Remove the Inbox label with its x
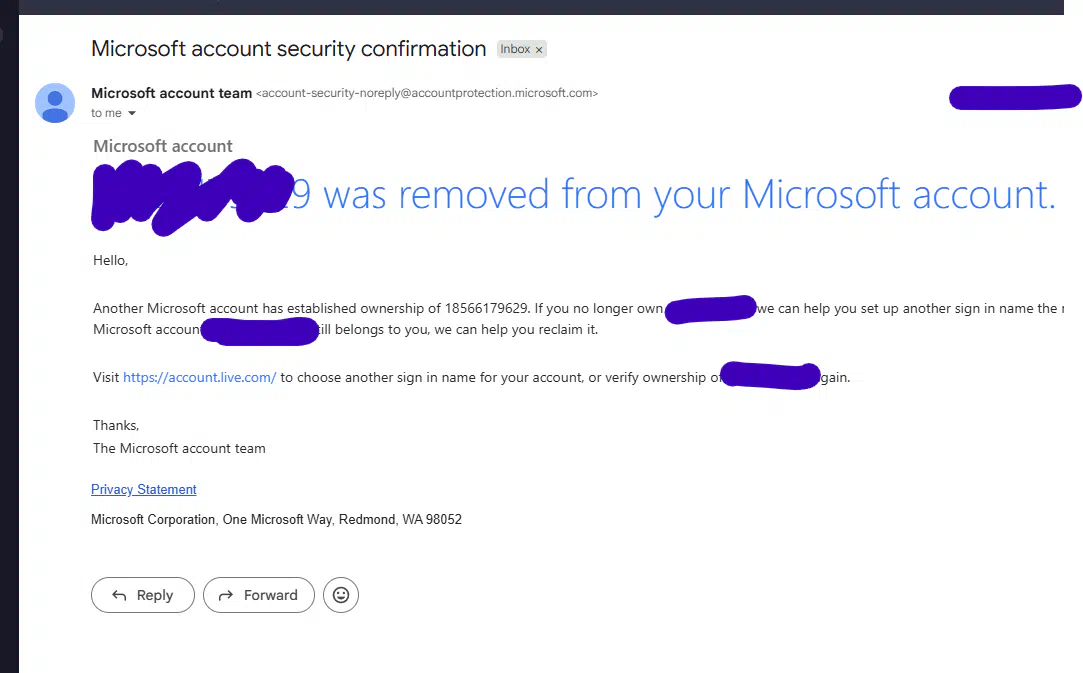Image resolution: width=1083 pixels, height=673 pixels. (539, 50)
